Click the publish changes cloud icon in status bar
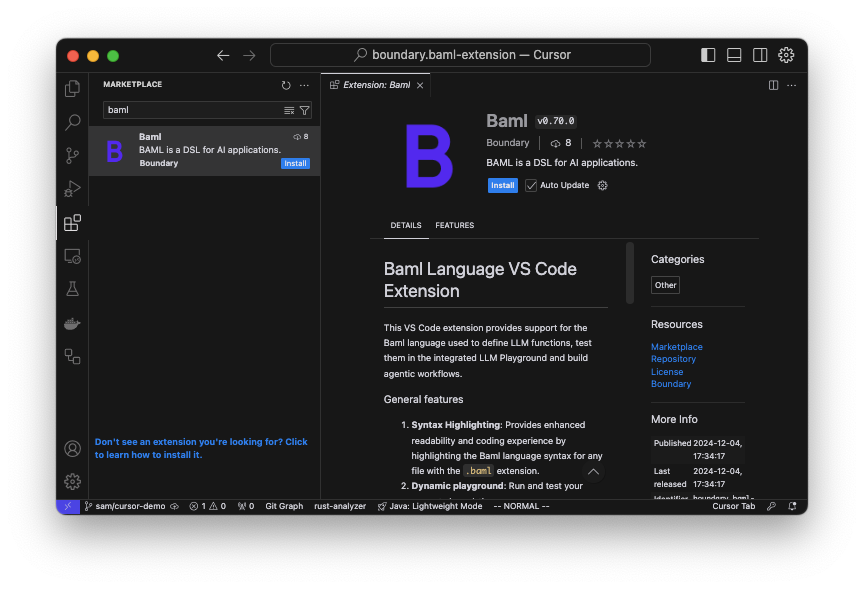 (175, 506)
